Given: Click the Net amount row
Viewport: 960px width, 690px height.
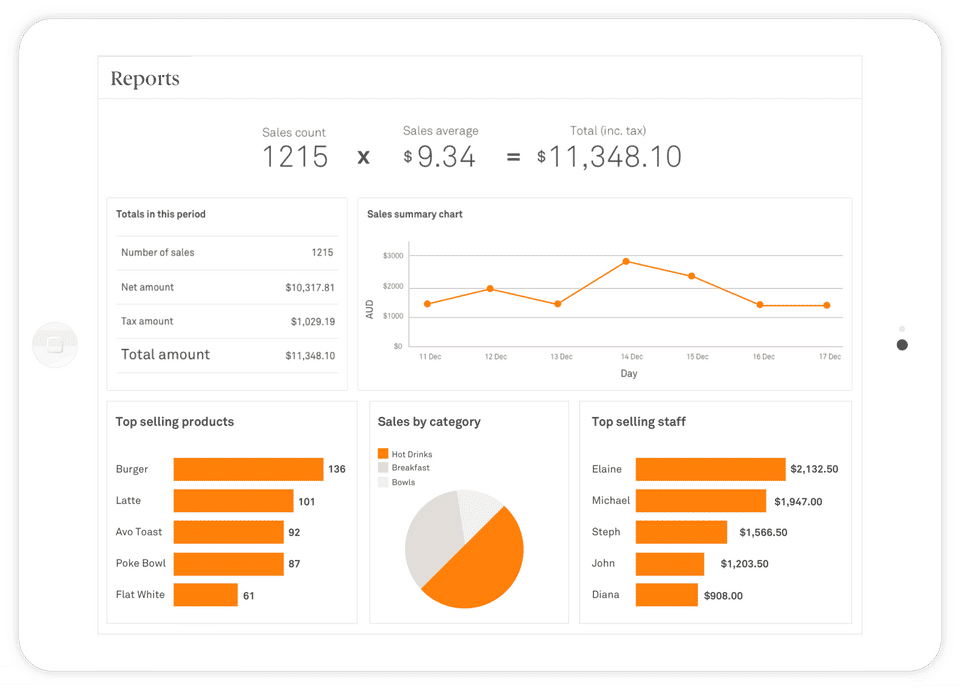Looking at the screenshot, I should [227, 287].
